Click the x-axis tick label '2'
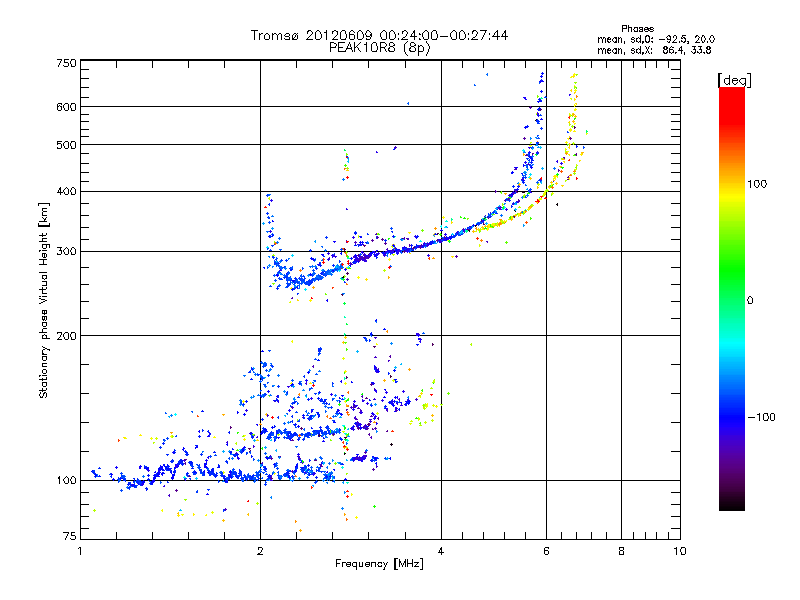 point(260,551)
